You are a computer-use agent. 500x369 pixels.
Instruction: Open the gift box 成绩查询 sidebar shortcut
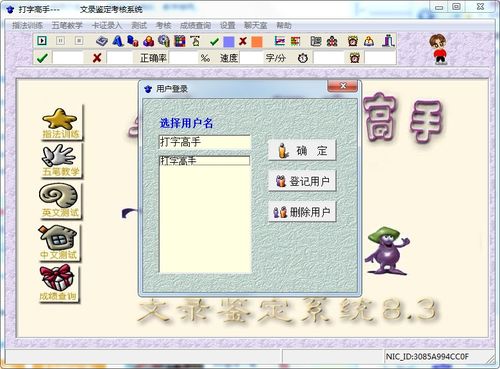pyautogui.click(x=59, y=283)
